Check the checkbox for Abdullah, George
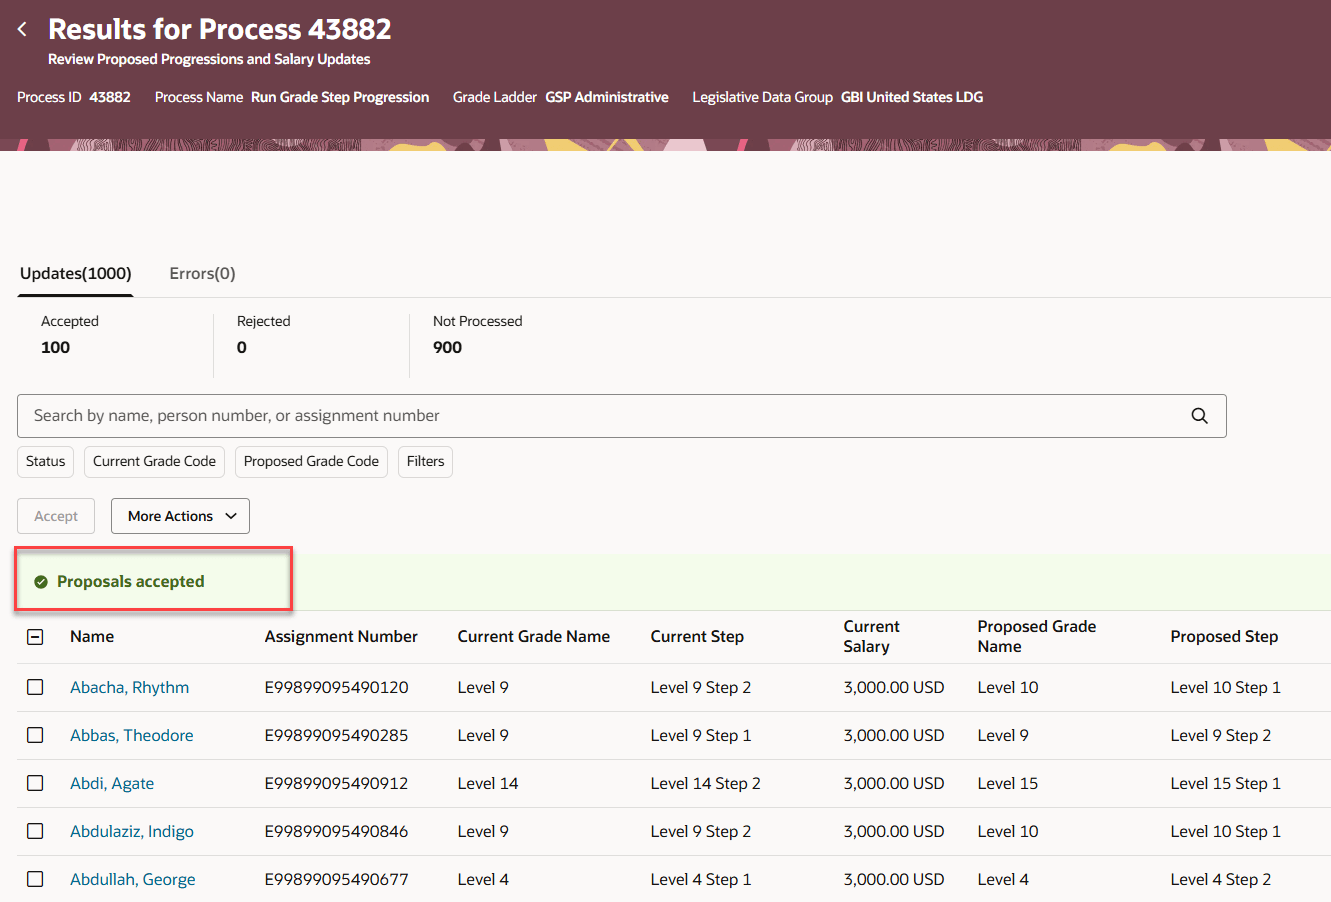The width and height of the screenshot is (1331, 902). [35, 878]
